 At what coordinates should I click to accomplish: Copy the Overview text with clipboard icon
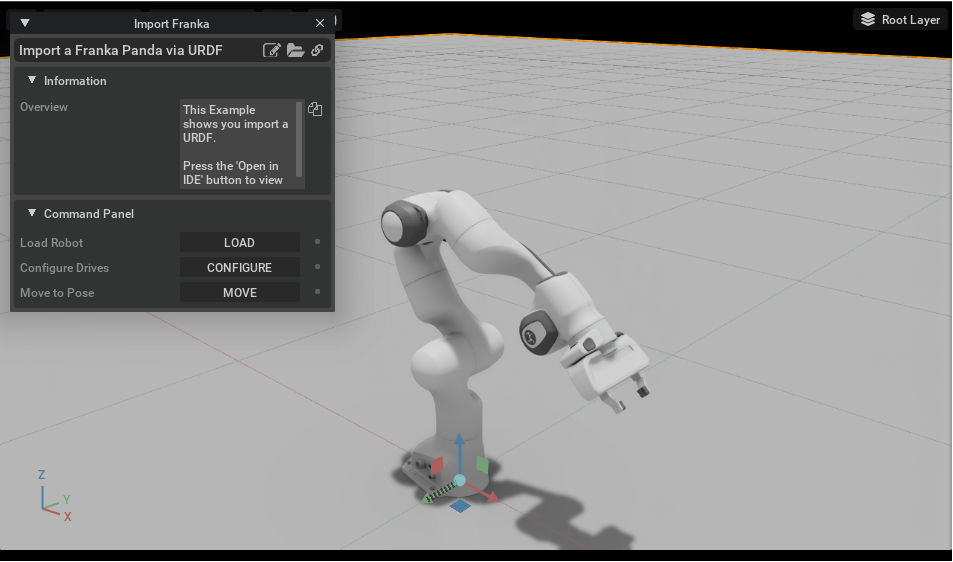coord(315,109)
